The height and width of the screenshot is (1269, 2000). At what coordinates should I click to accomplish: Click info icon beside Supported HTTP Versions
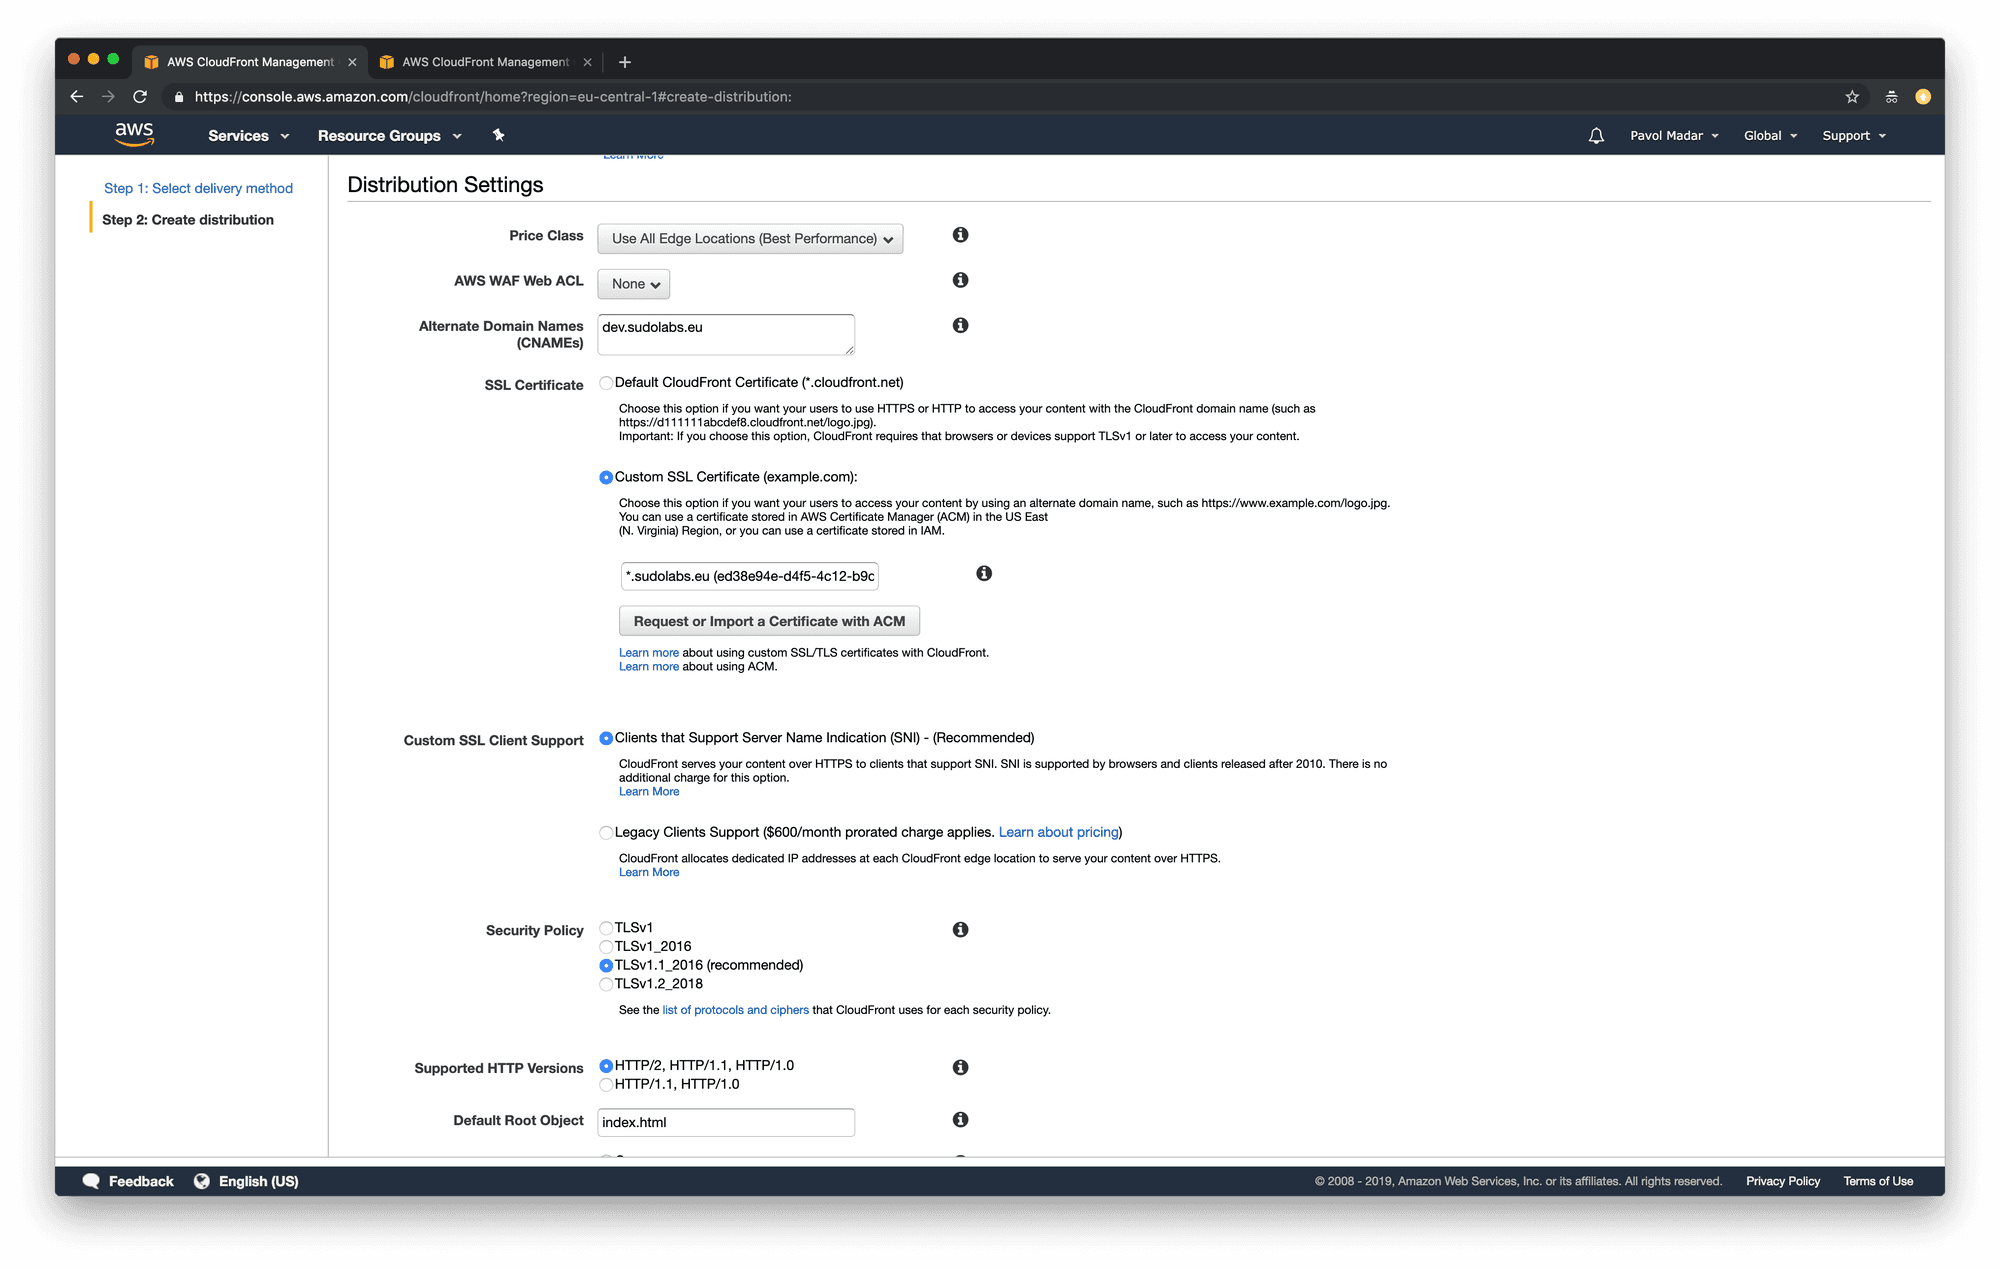960,1068
